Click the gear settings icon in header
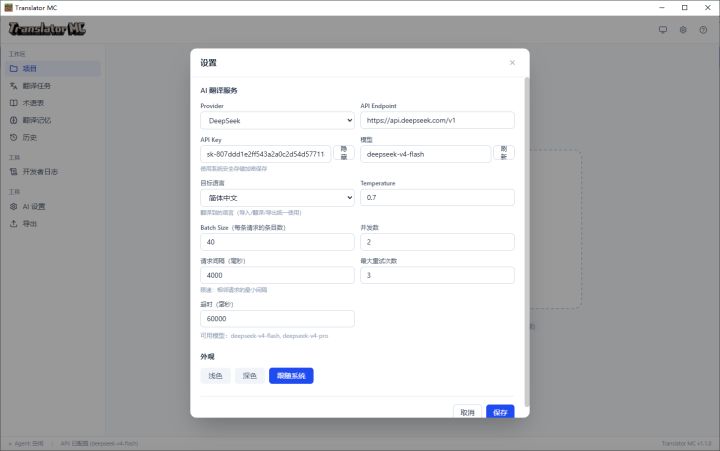The height and width of the screenshot is (451, 720). [x=683, y=30]
